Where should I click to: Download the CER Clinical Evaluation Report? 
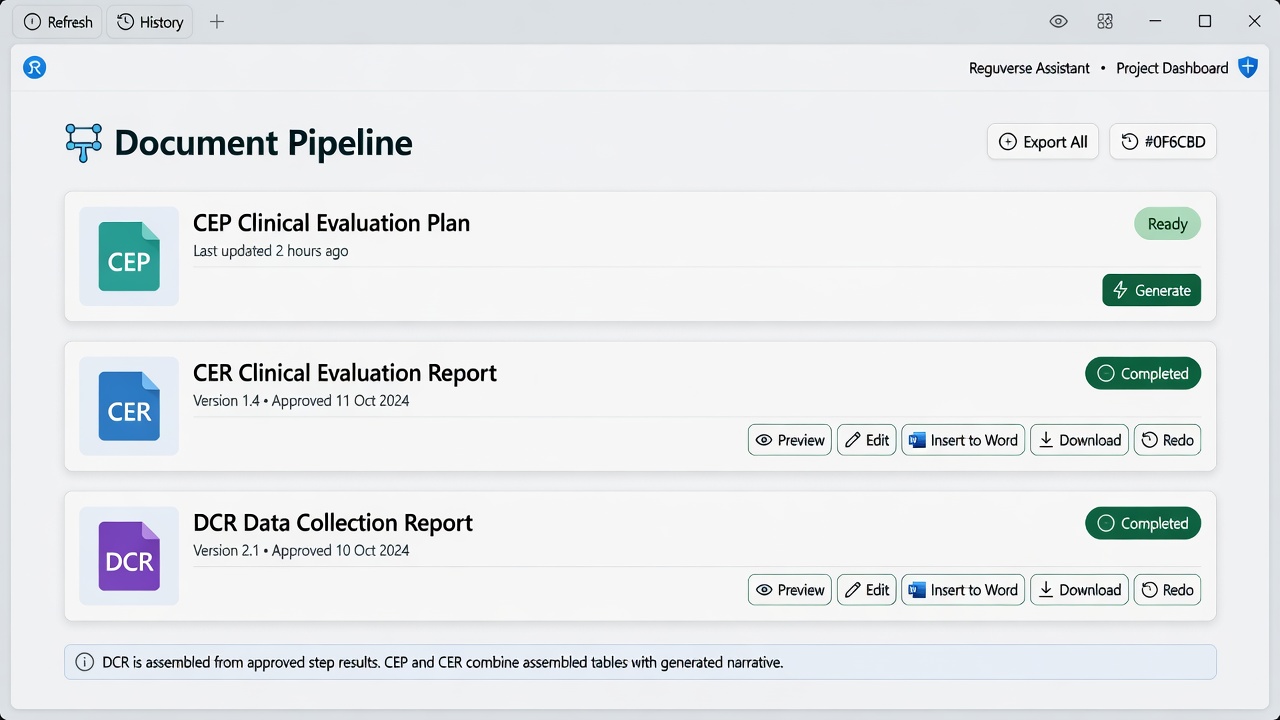pyautogui.click(x=1079, y=440)
